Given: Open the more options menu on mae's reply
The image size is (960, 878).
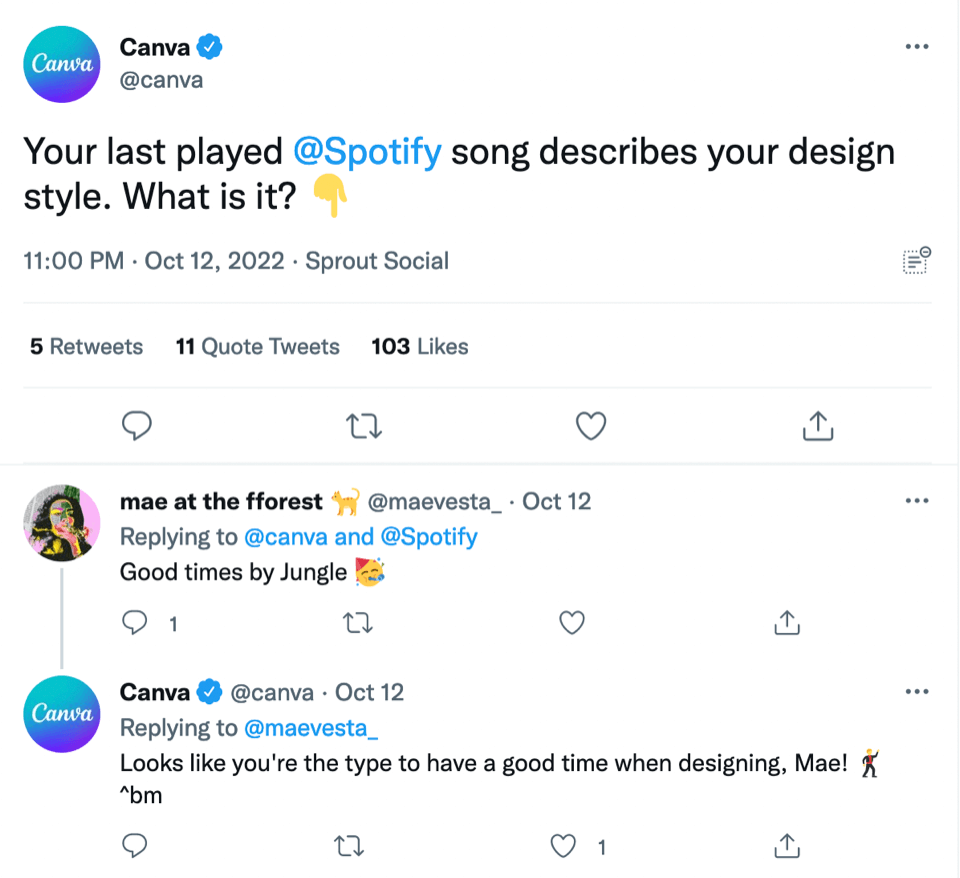Looking at the screenshot, I should (917, 500).
